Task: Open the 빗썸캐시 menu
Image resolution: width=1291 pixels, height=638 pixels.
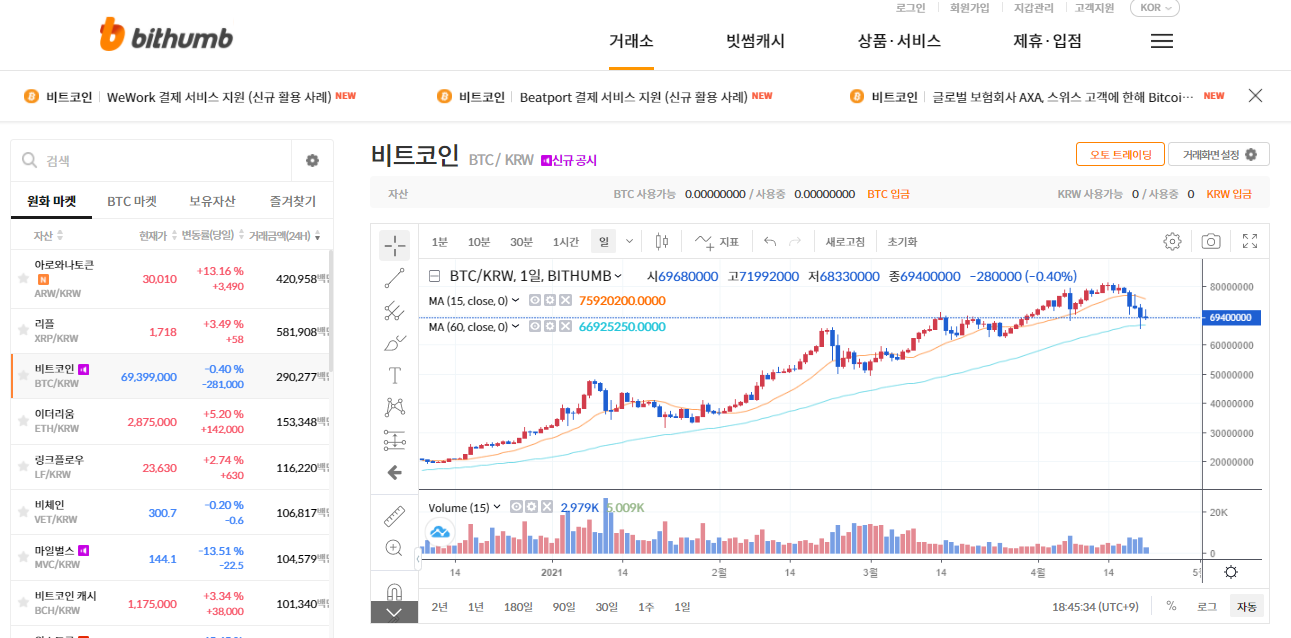Action: [755, 41]
